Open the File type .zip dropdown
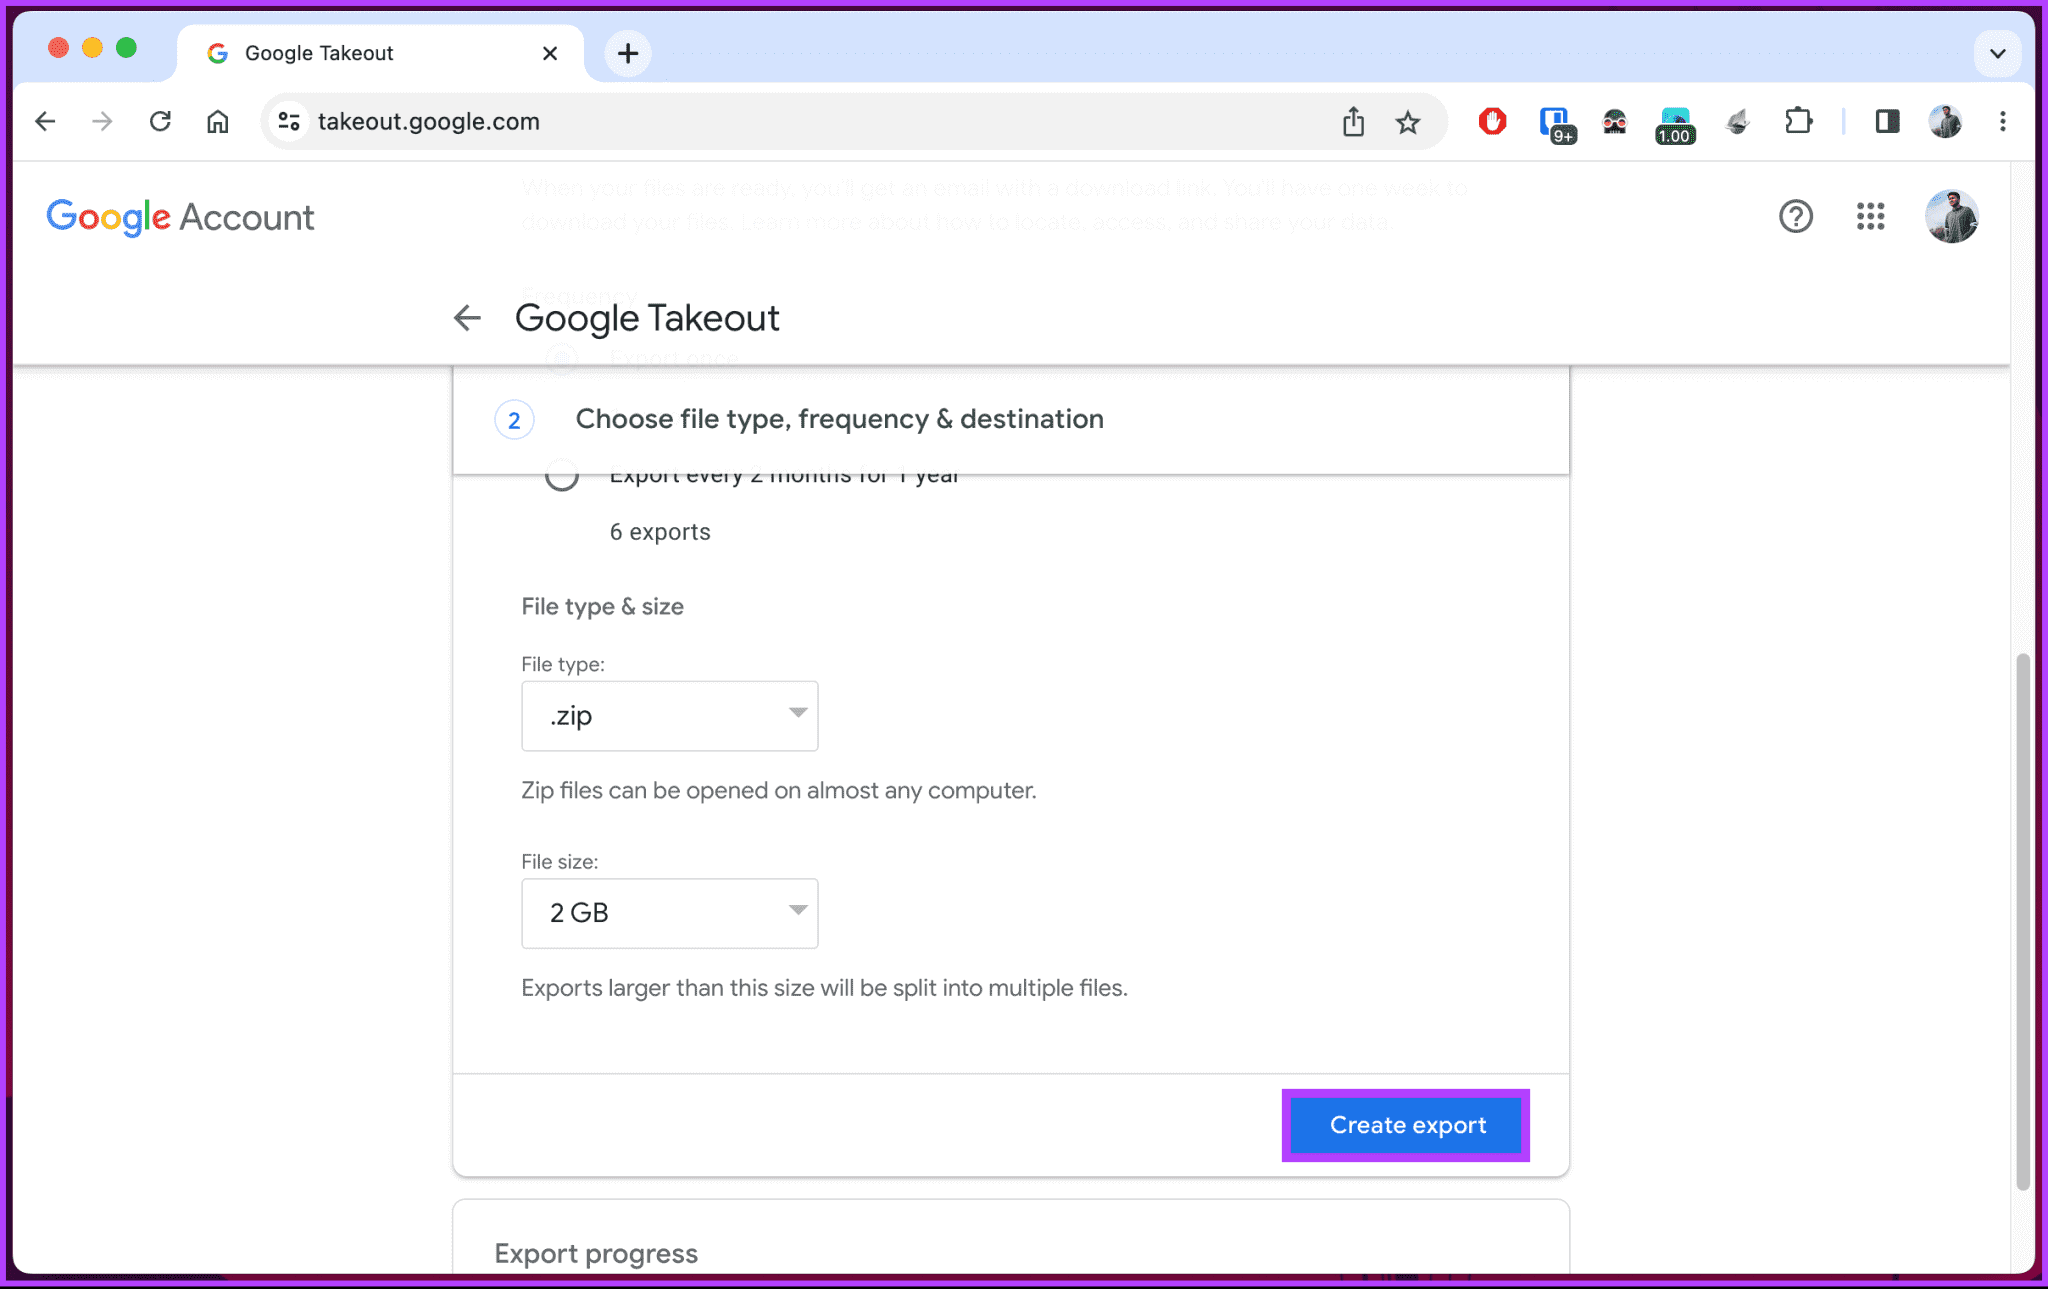The image size is (2048, 1289). [x=669, y=716]
